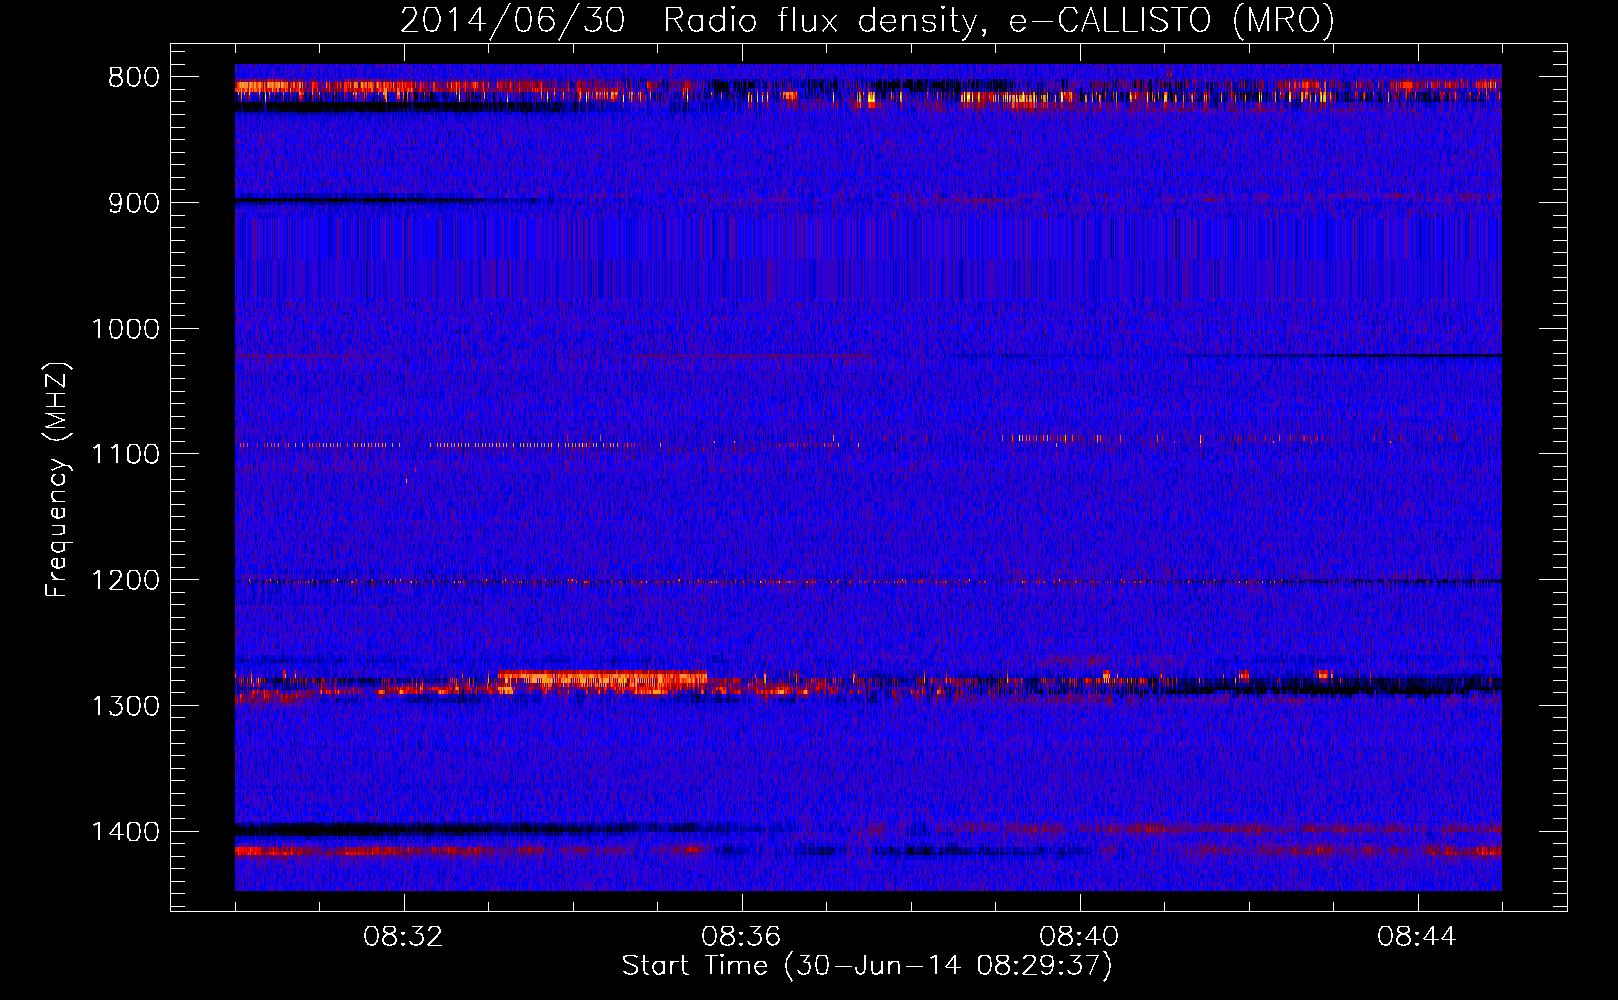Click the 'Start Time (30-Jun-14 08:29:37)' label

[867, 966]
